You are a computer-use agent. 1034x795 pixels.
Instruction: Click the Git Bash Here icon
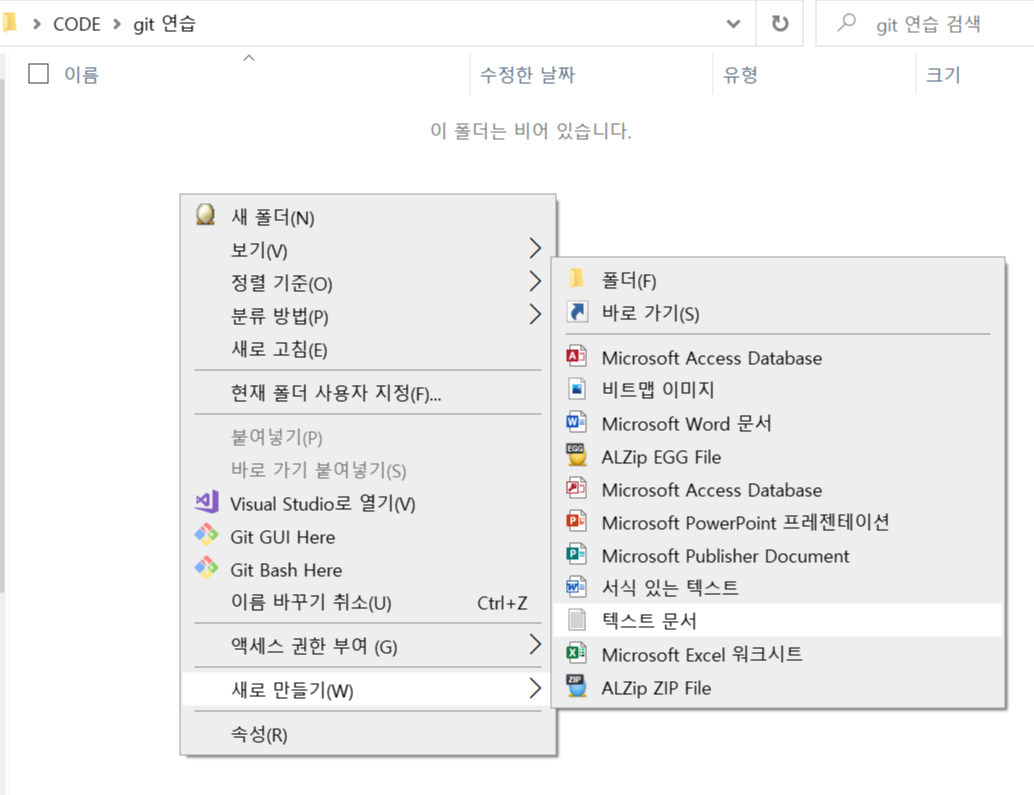[206, 568]
